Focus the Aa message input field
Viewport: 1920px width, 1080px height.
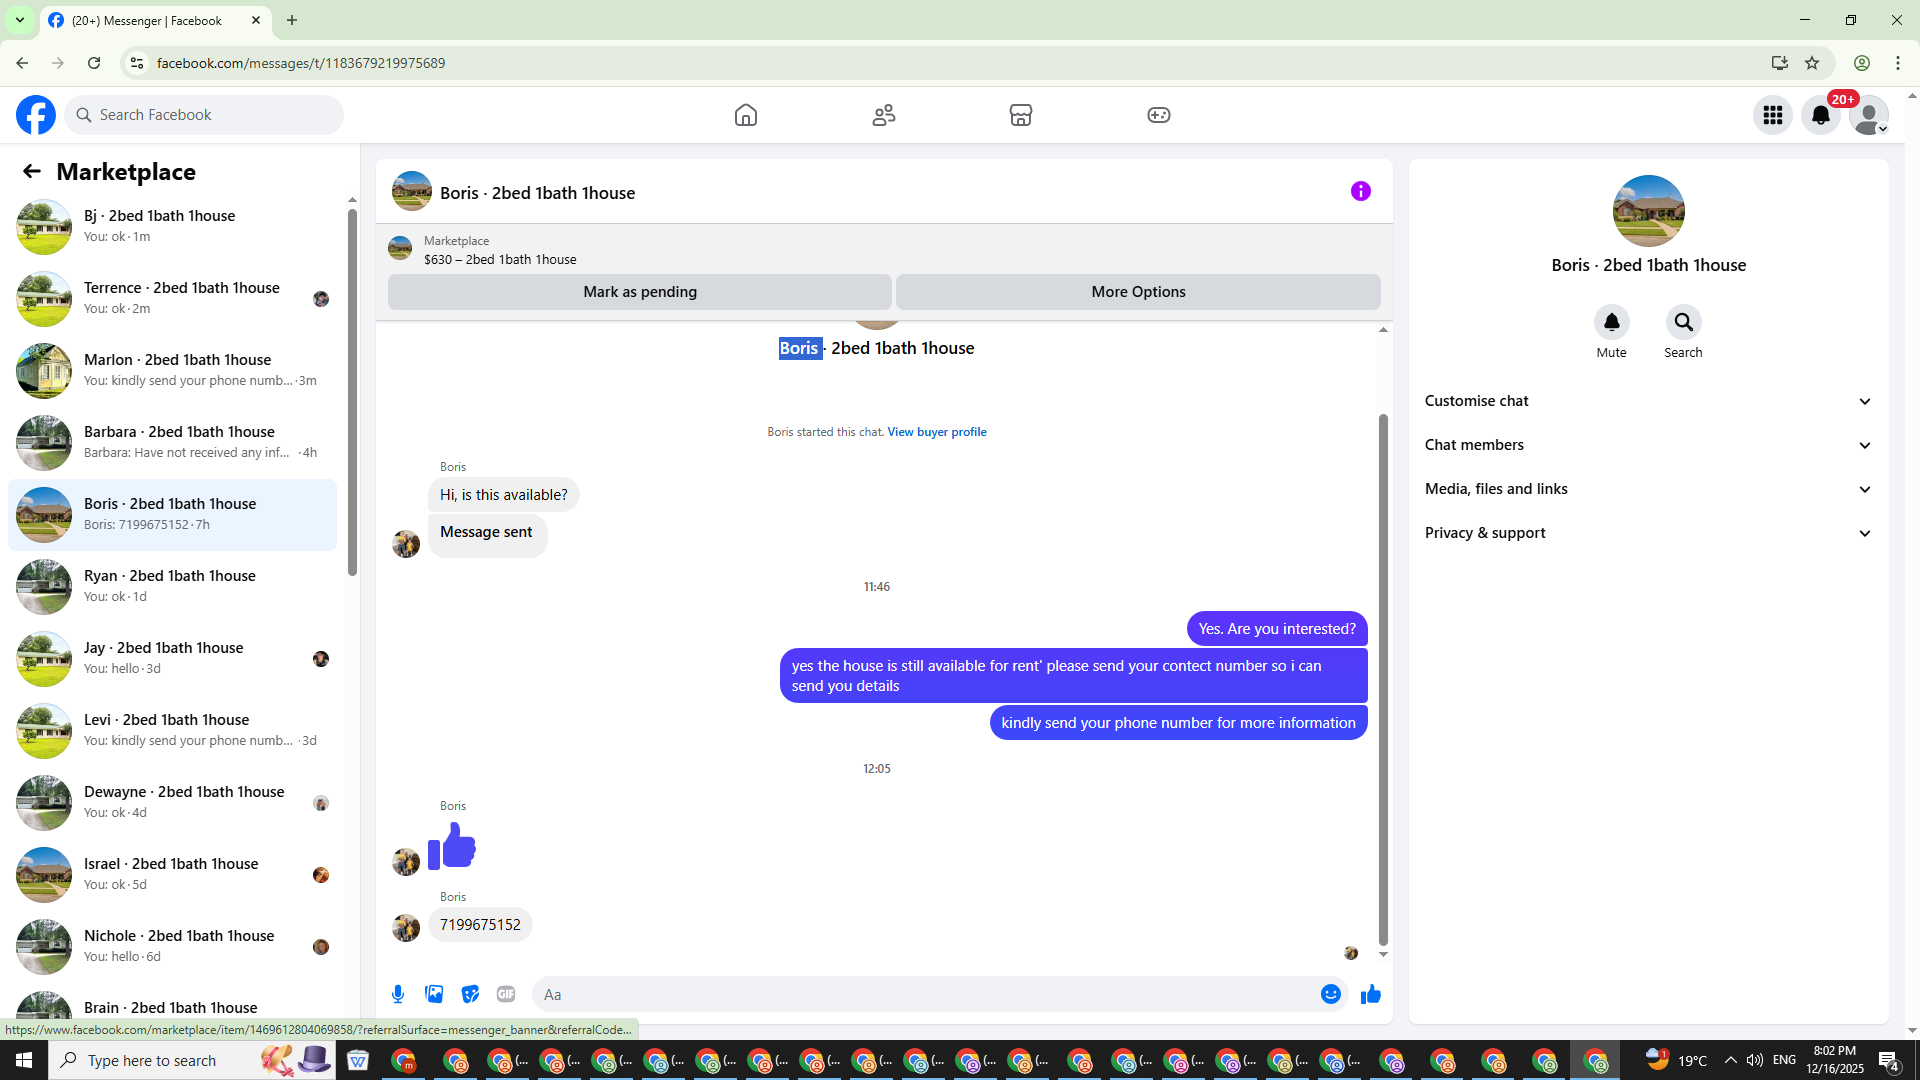(x=925, y=994)
